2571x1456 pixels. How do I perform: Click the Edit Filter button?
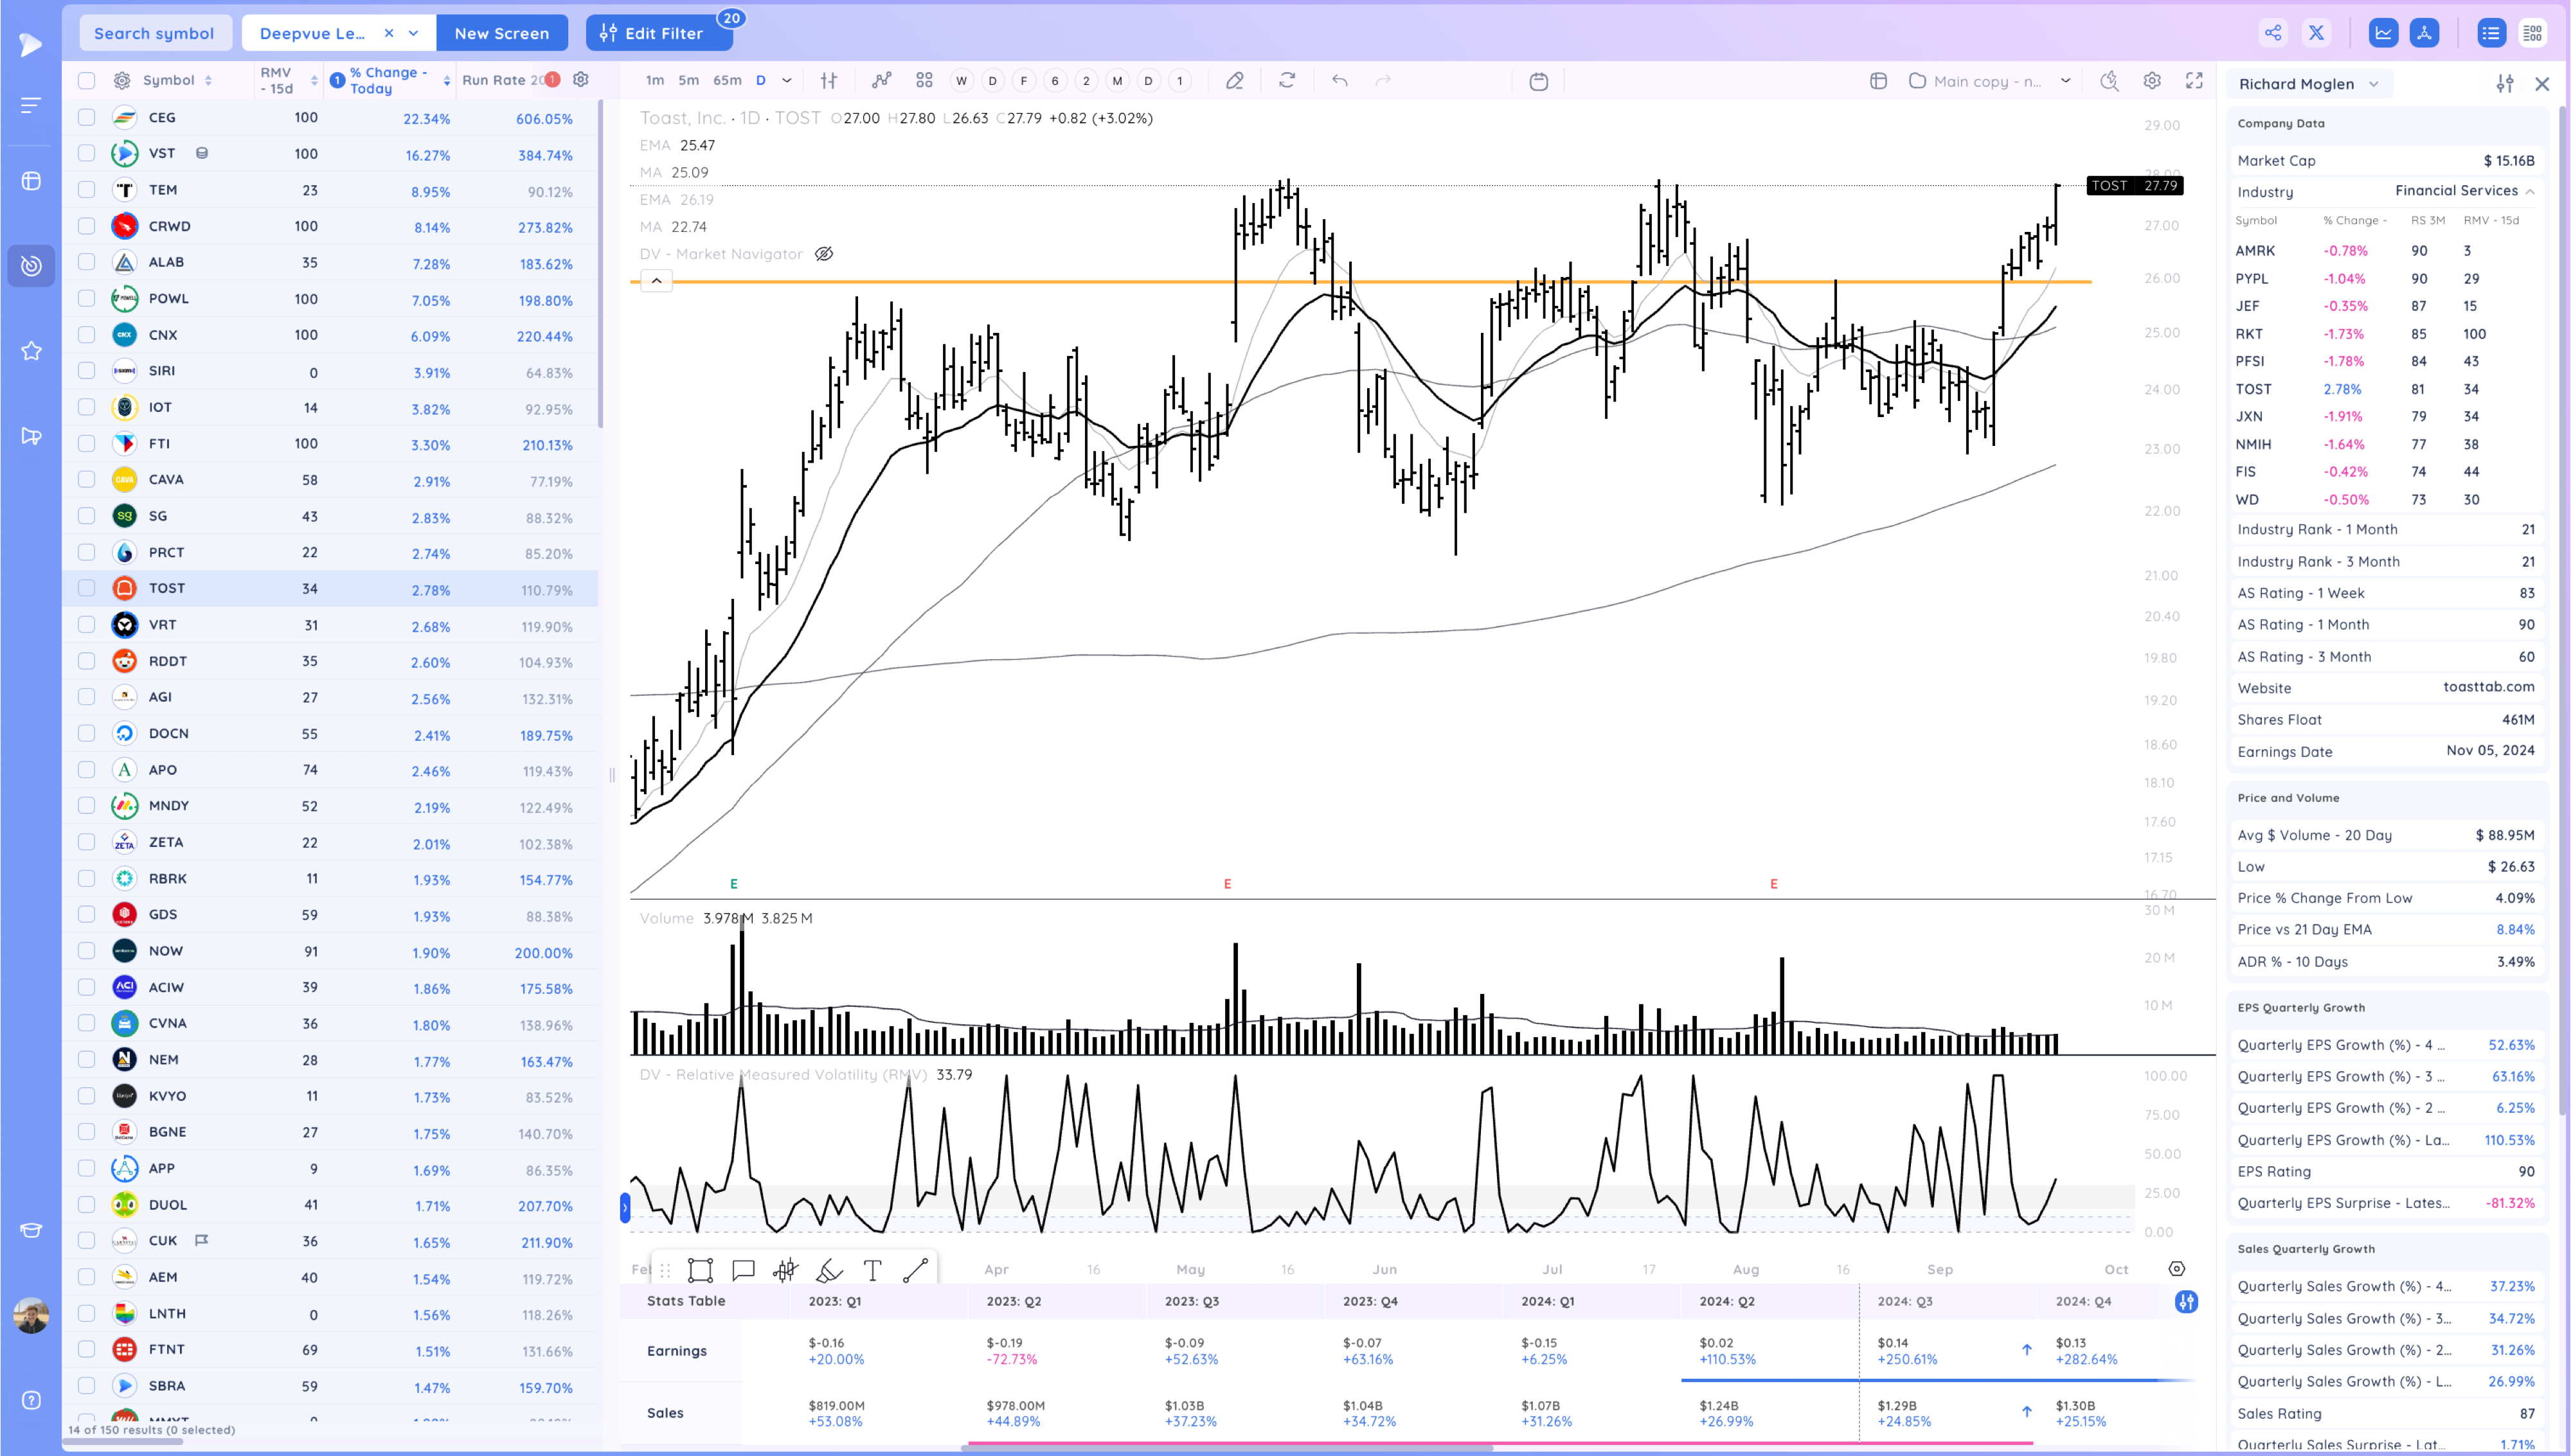click(652, 33)
